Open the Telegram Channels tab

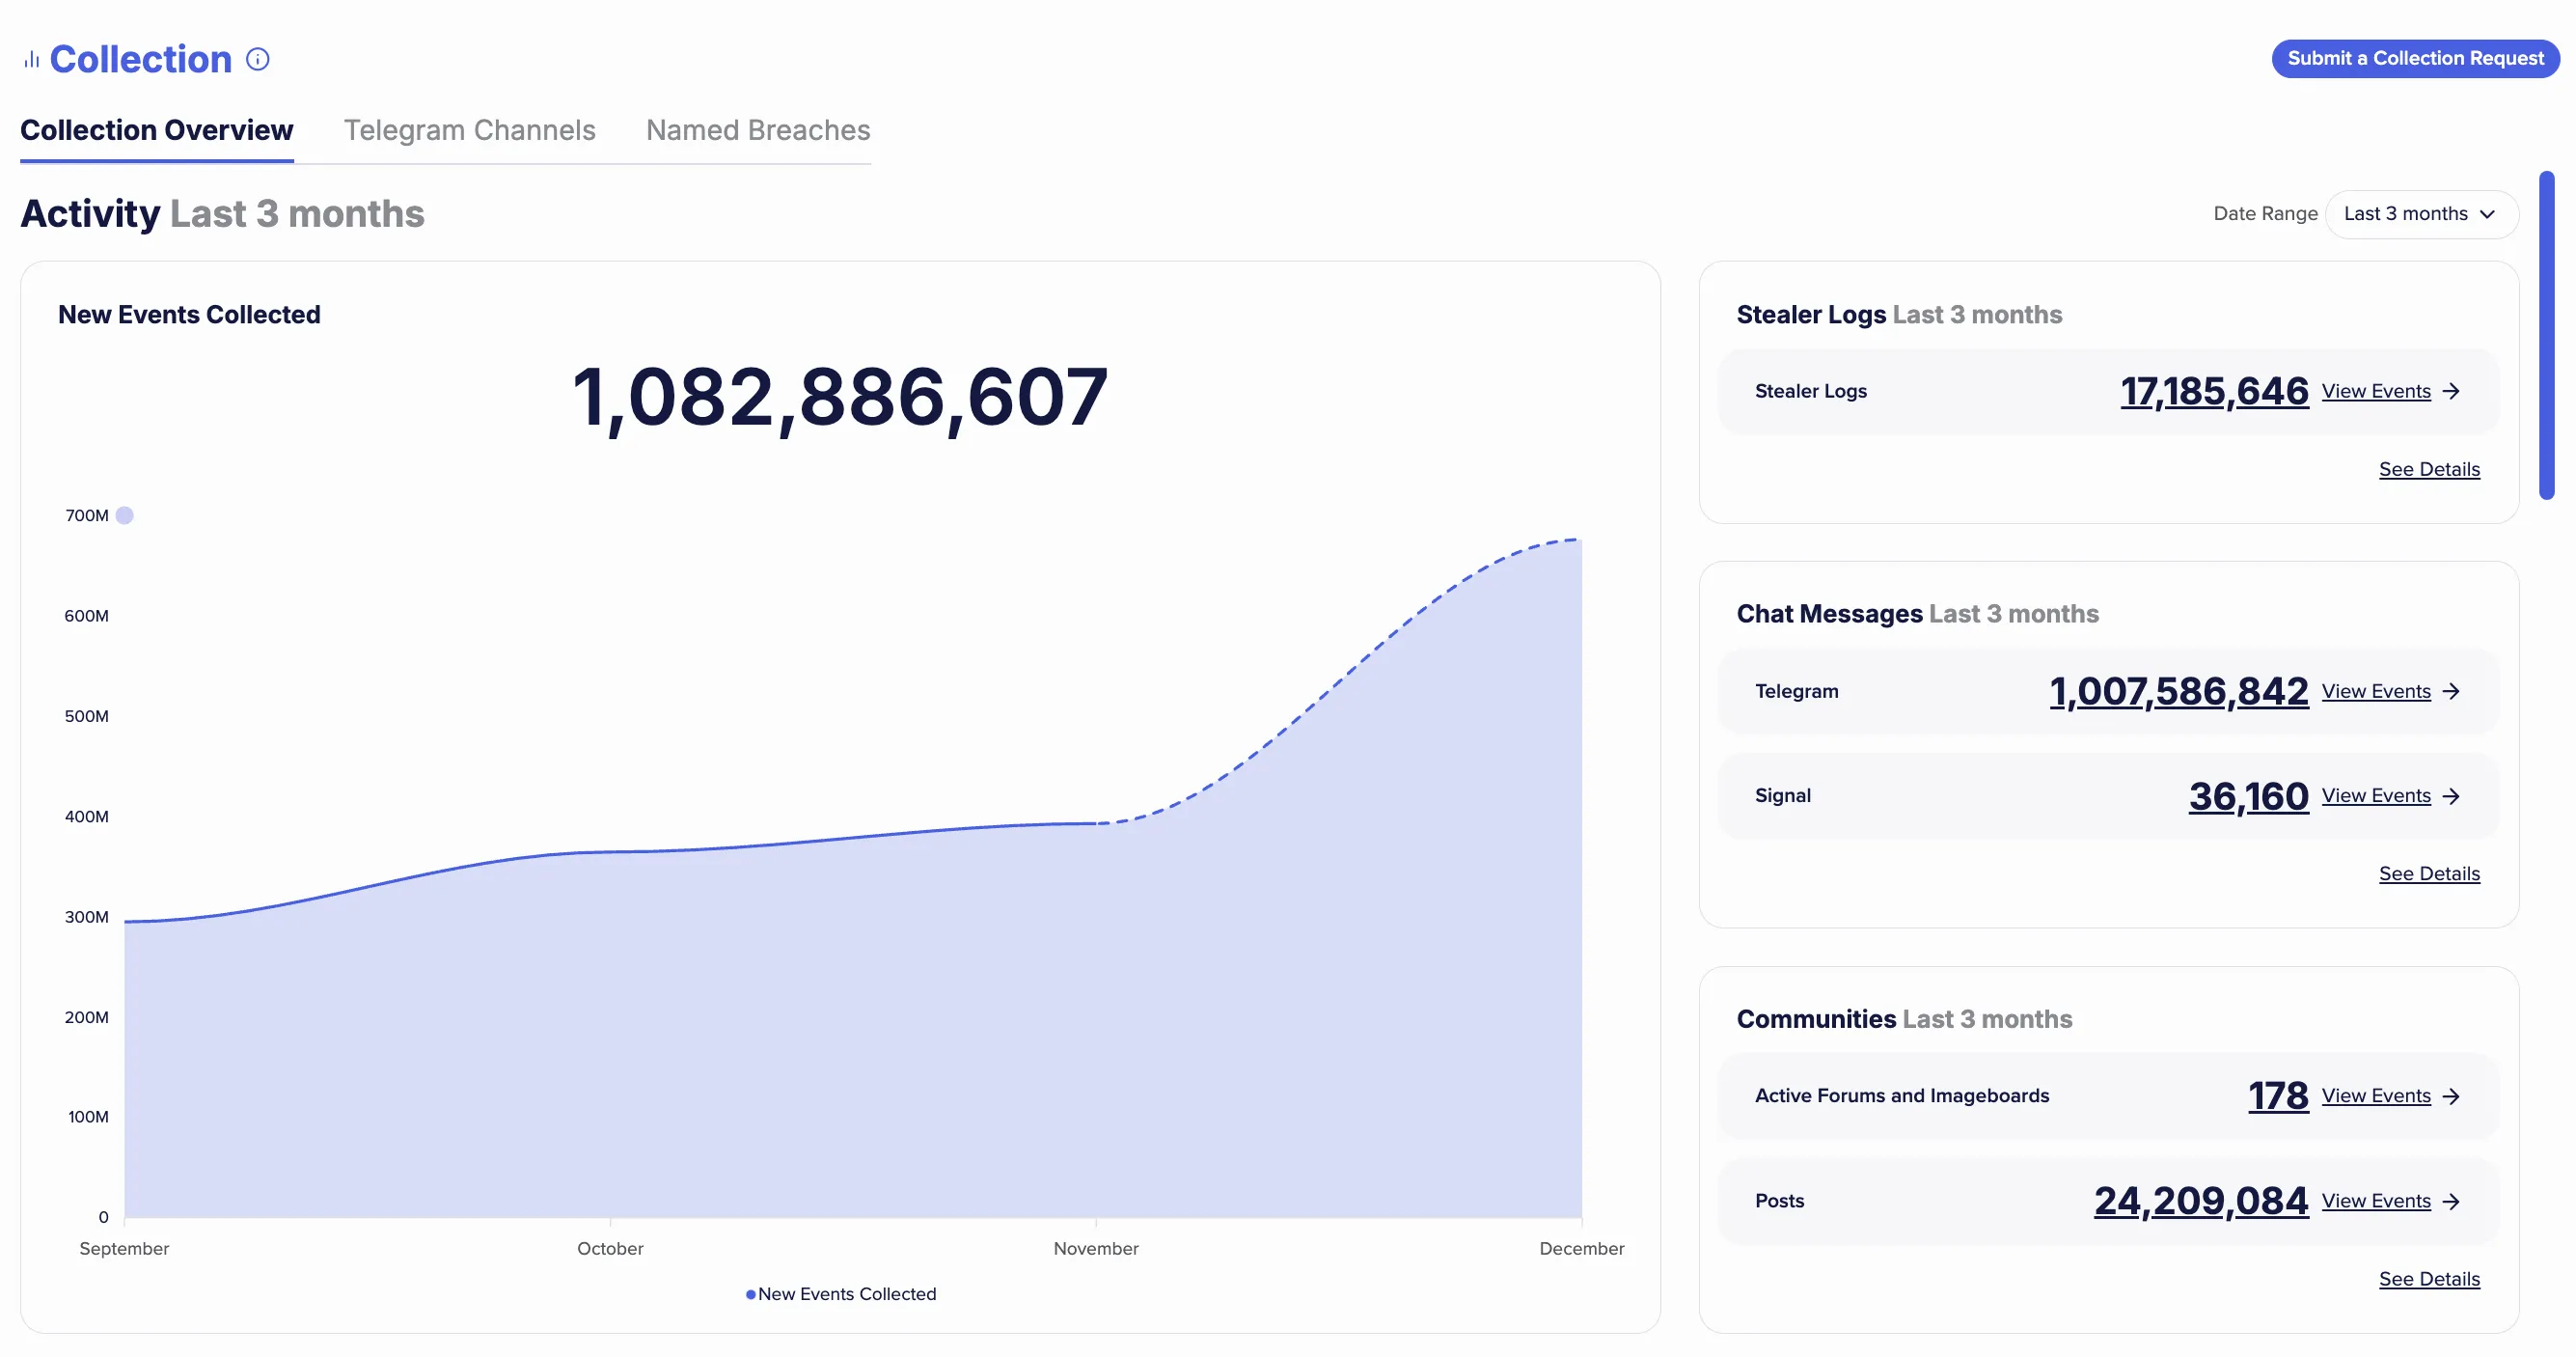[469, 130]
